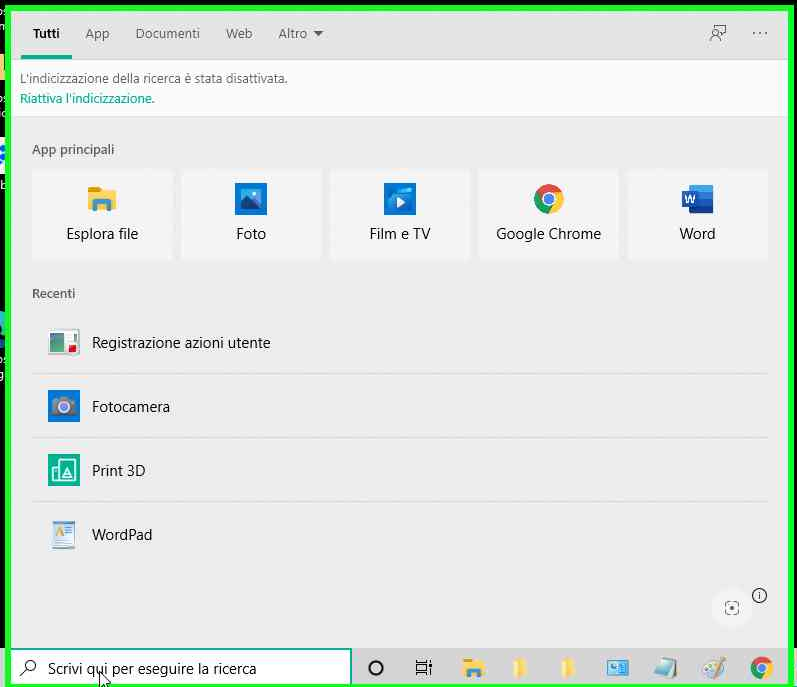Open the Esplora file app tile
Image resolution: width=797 pixels, height=687 pixels.
coord(102,215)
